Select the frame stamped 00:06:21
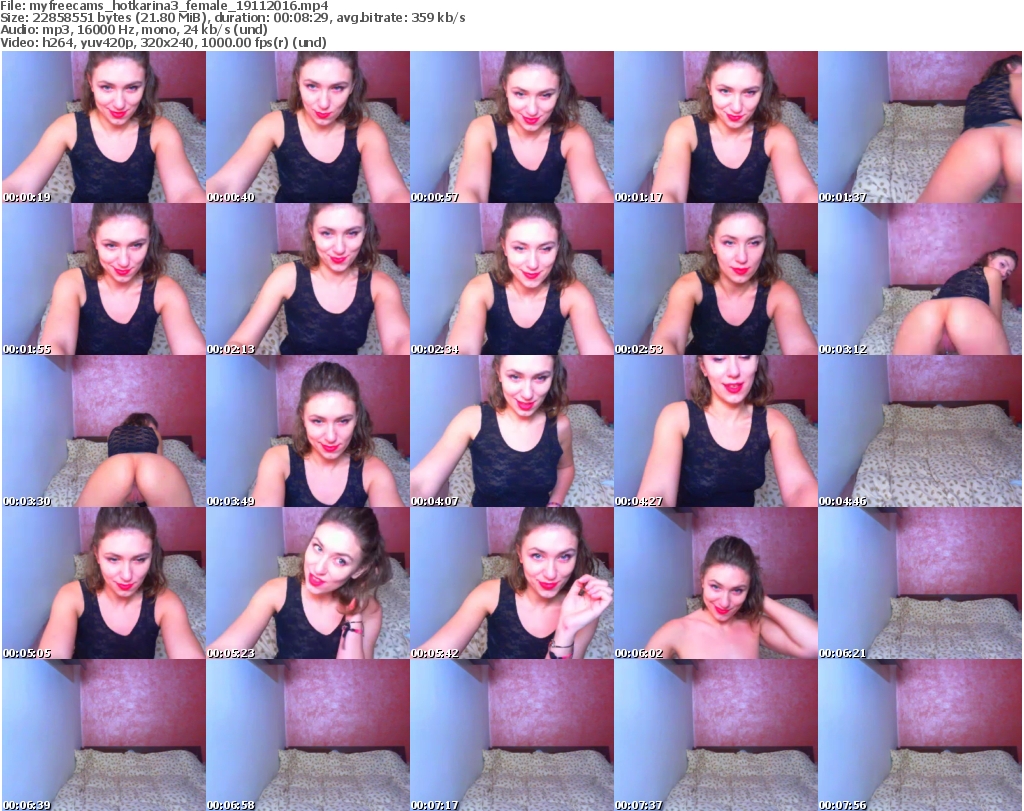Screen dimensions: 1024x811 coord(920,583)
